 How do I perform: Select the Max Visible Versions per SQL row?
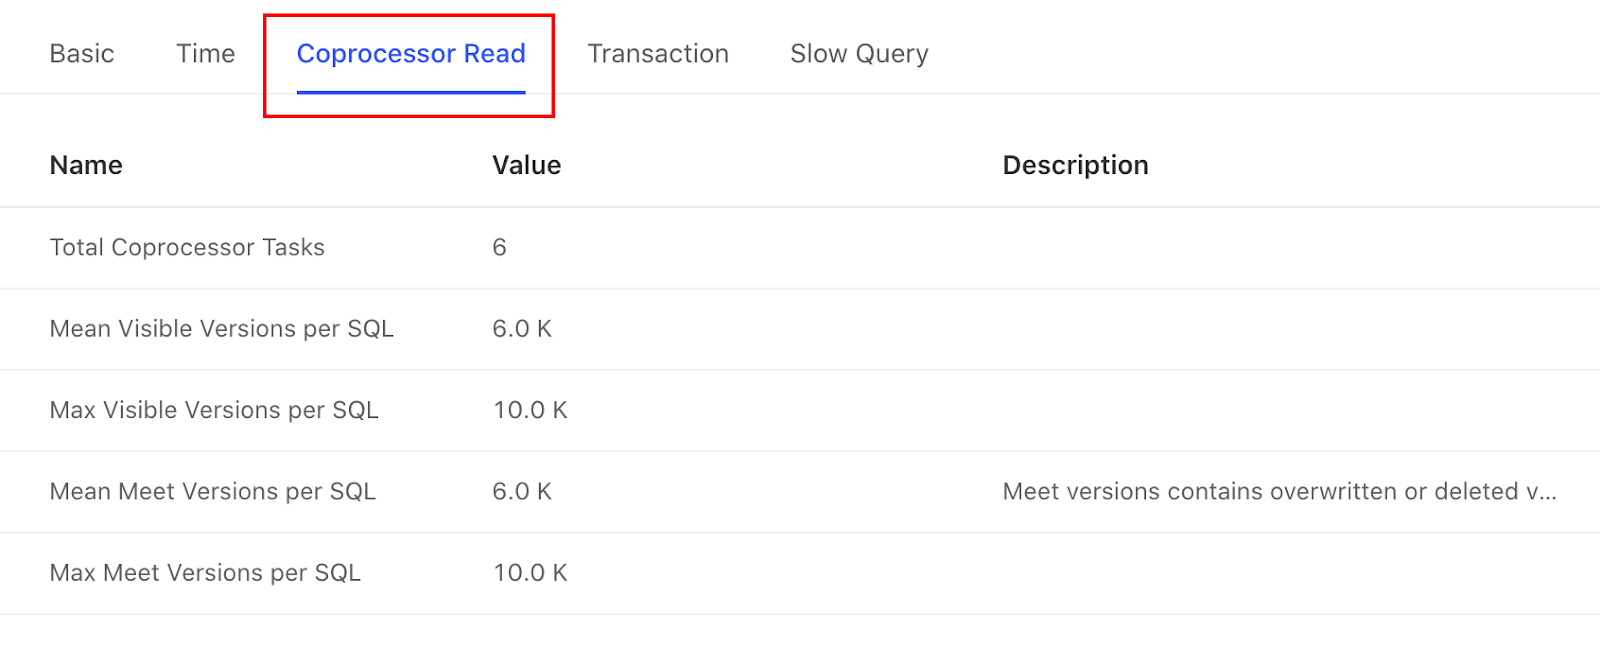(213, 410)
